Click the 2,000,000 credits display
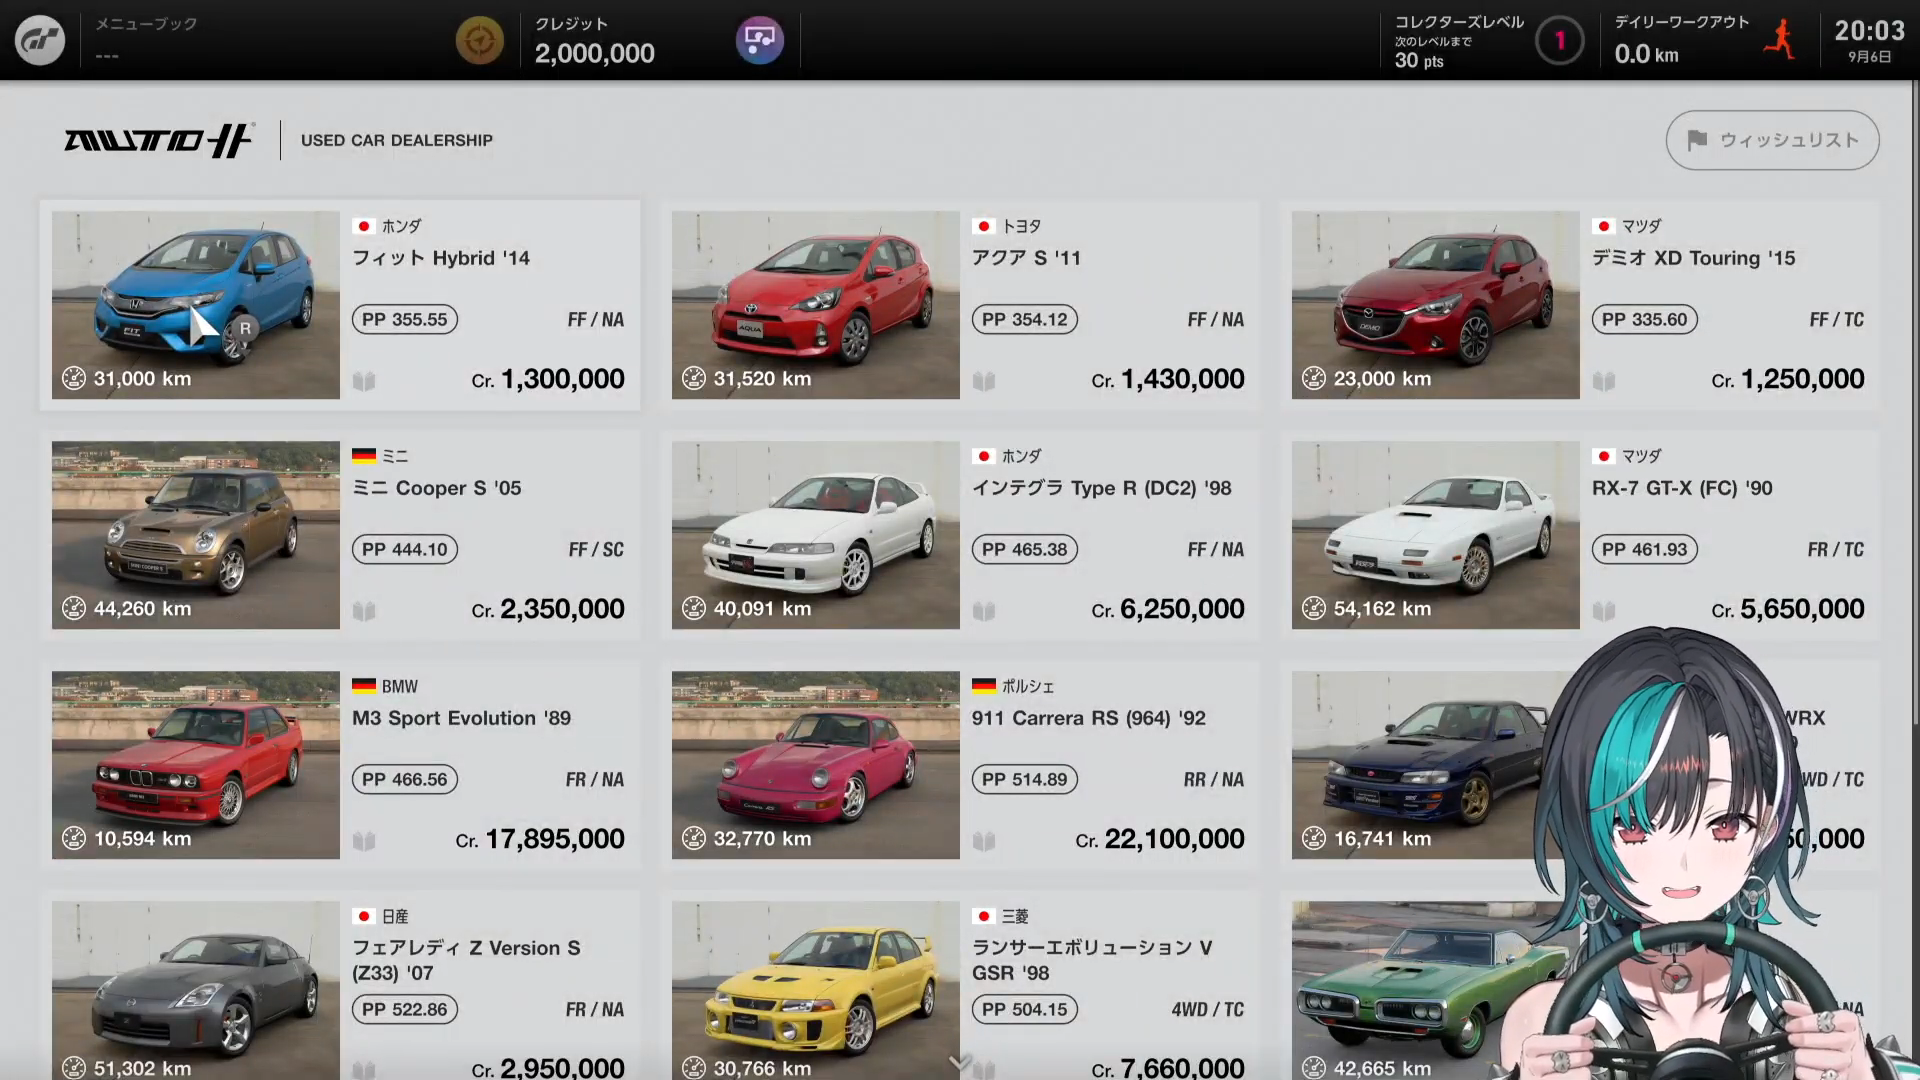The height and width of the screenshot is (1080, 1920). coord(595,53)
